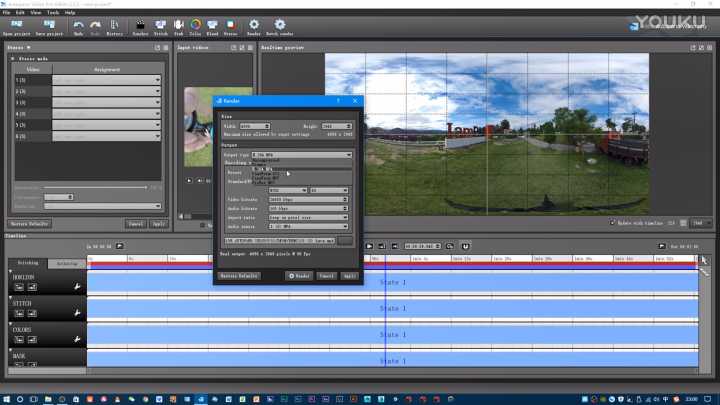Play the input video thumbnail
This screenshot has height=405, width=720.
[x=189, y=180]
